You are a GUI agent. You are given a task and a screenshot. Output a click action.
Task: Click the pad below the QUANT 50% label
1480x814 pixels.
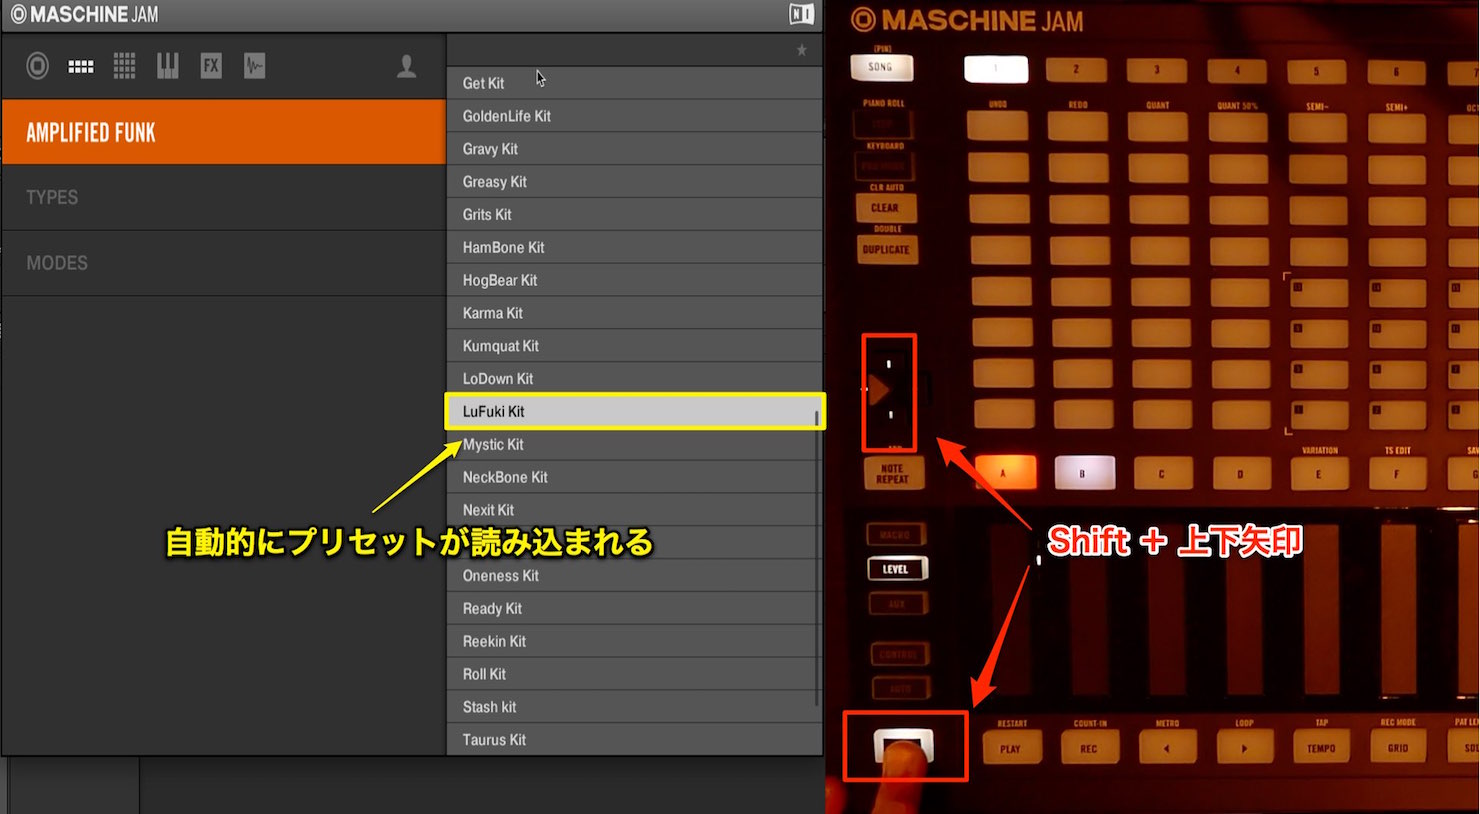tap(1238, 127)
